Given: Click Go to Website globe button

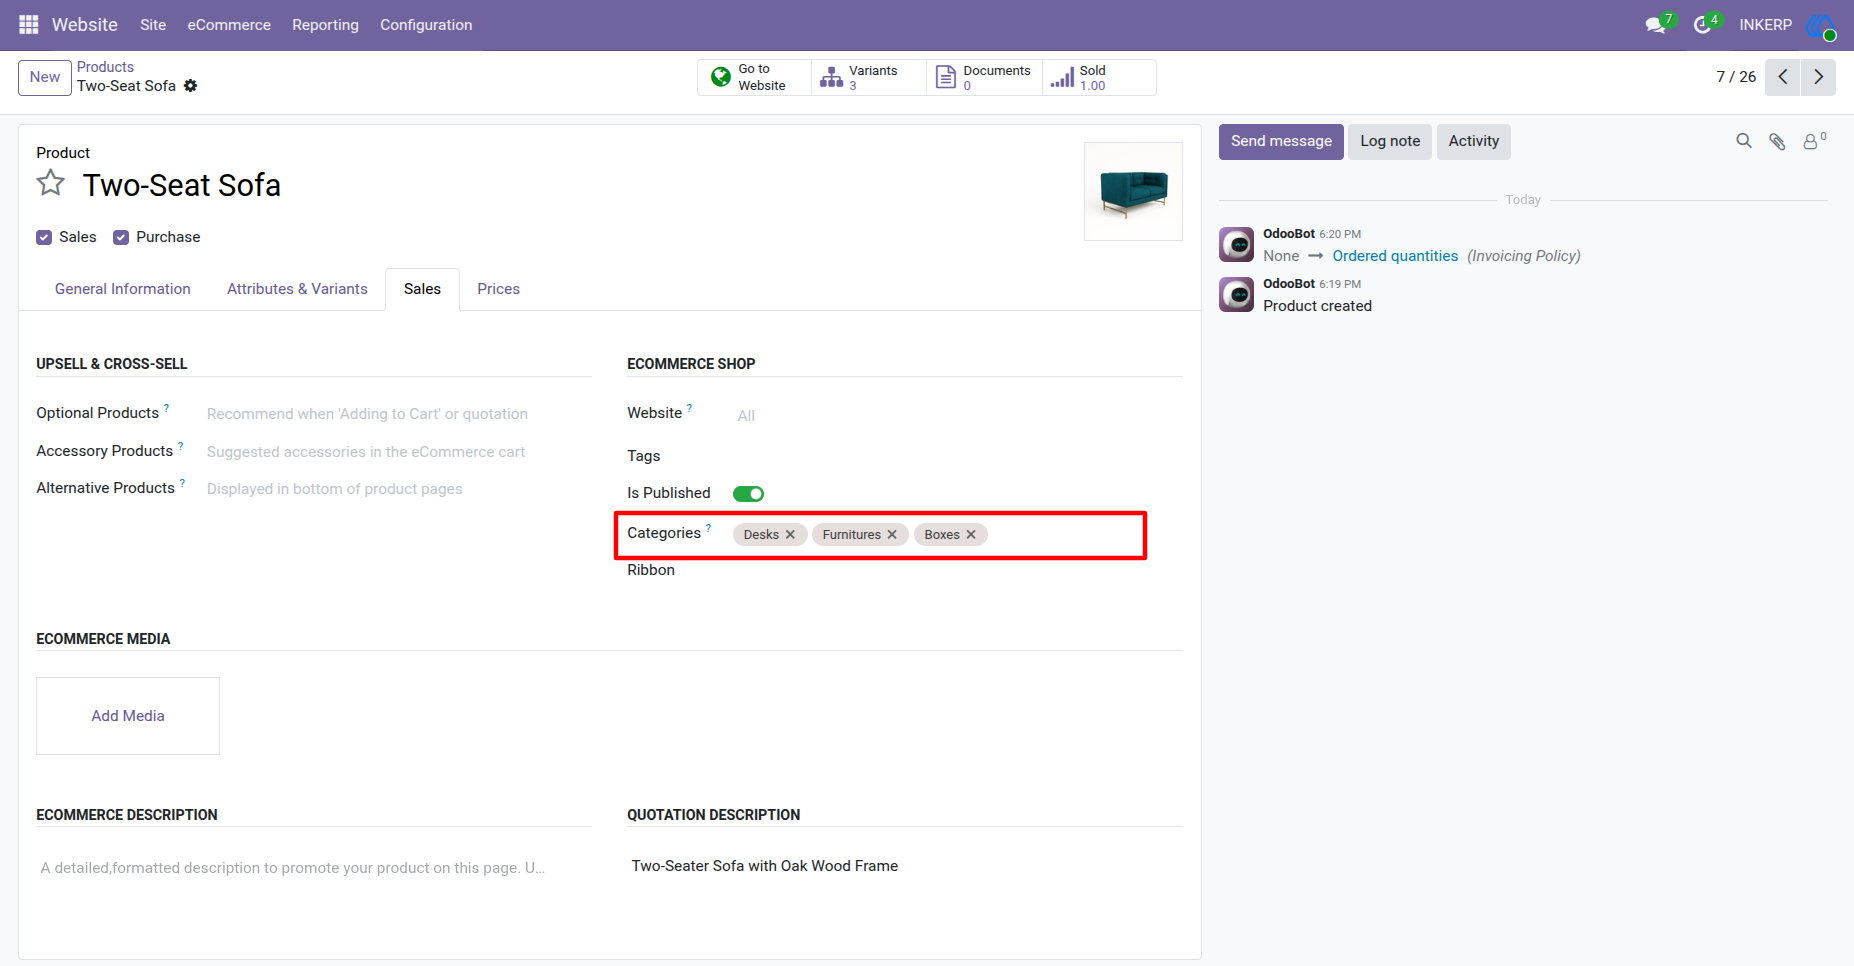Looking at the screenshot, I should (754, 77).
